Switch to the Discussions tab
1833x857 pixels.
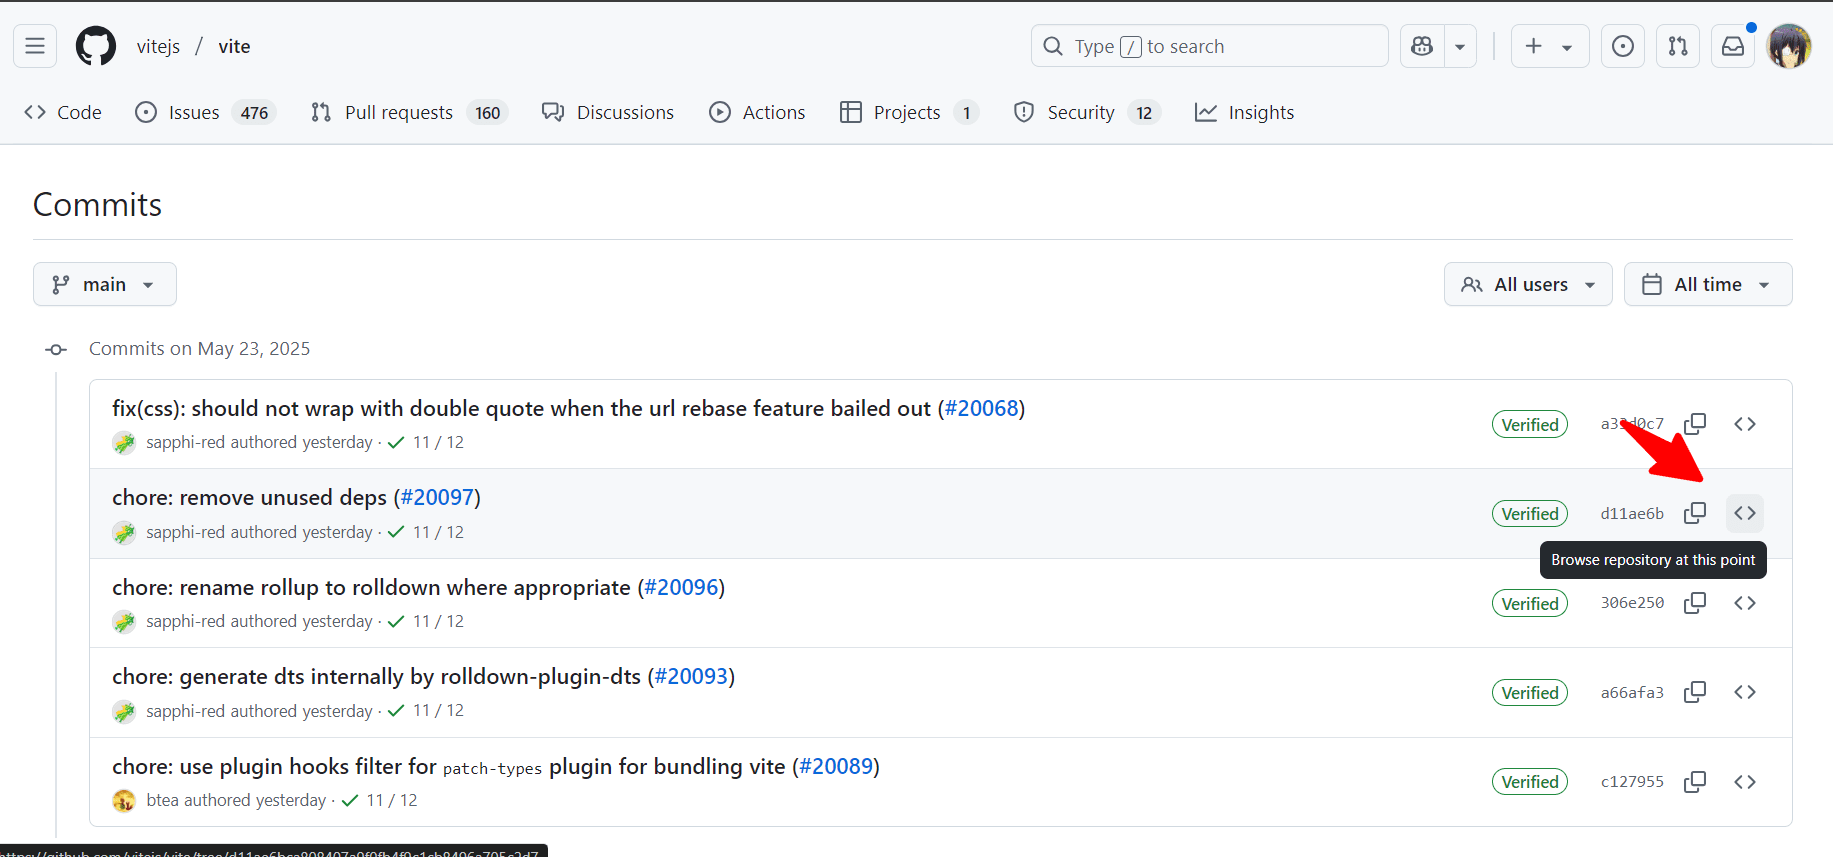(608, 112)
